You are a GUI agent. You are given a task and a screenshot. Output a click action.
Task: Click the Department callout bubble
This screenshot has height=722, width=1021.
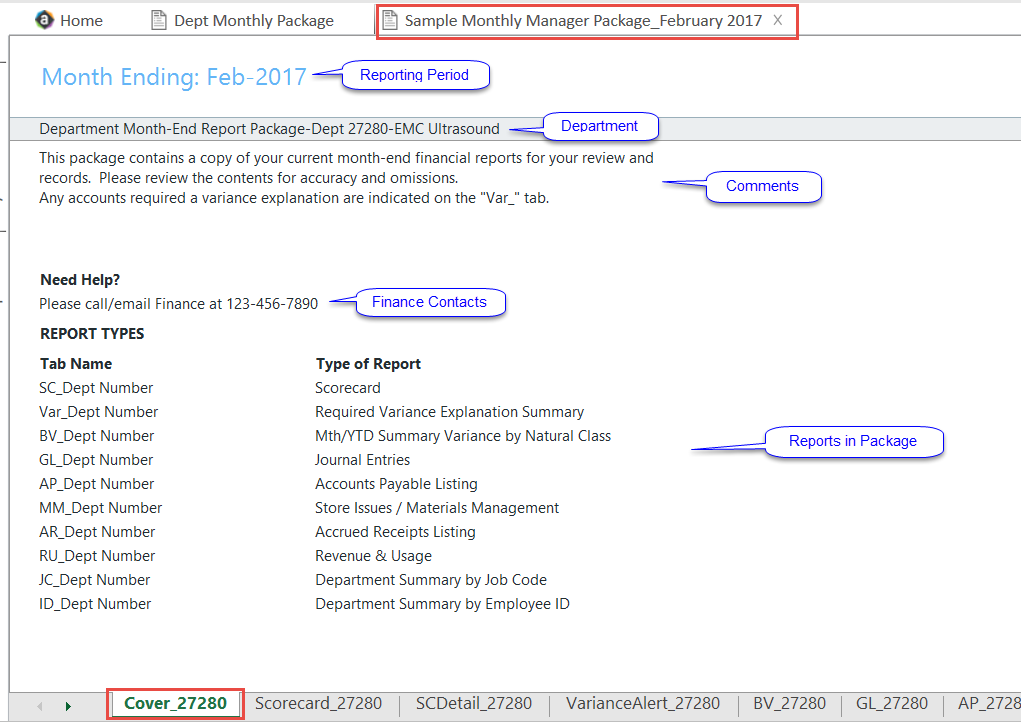pyautogui.click(x=599, y=126)
